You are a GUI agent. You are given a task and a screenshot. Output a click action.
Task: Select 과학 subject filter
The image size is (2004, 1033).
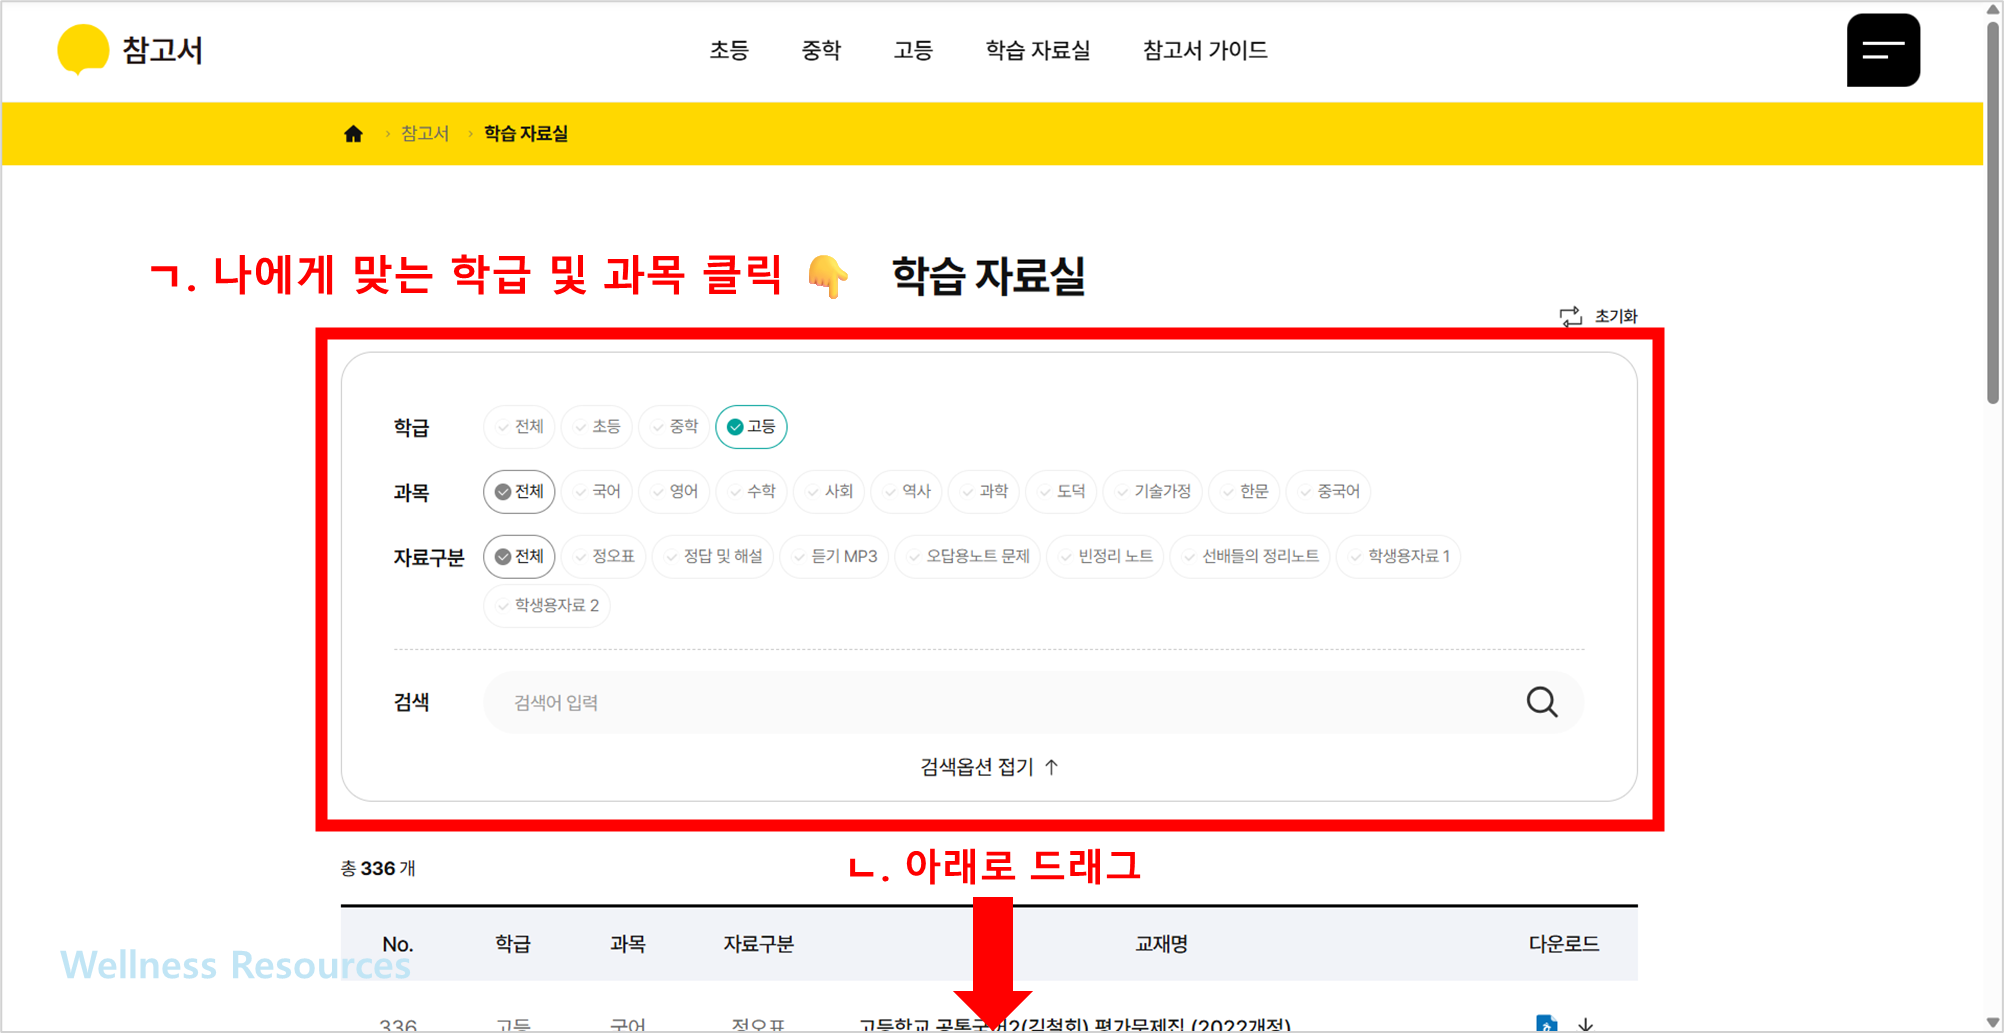pyautogui.click(x=984, y=492)
